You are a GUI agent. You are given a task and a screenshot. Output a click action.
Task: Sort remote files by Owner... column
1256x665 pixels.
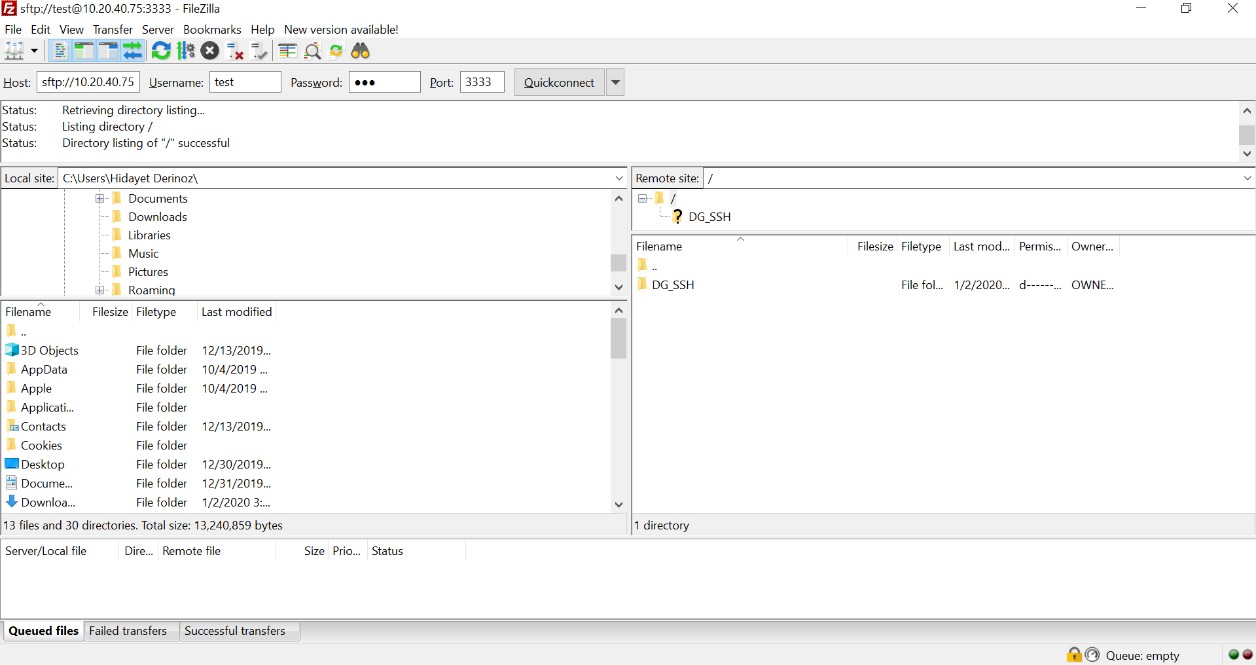click(x=1092, y=246)
